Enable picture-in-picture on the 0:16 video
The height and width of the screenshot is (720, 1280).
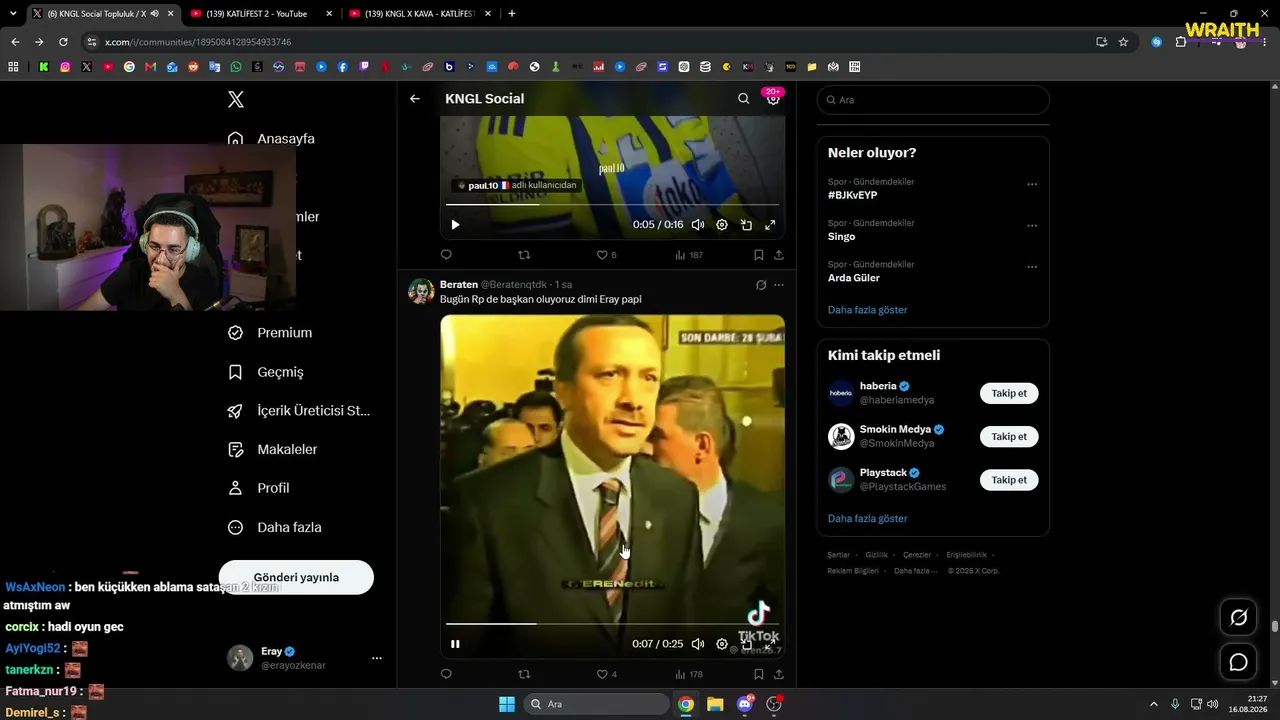746,225
